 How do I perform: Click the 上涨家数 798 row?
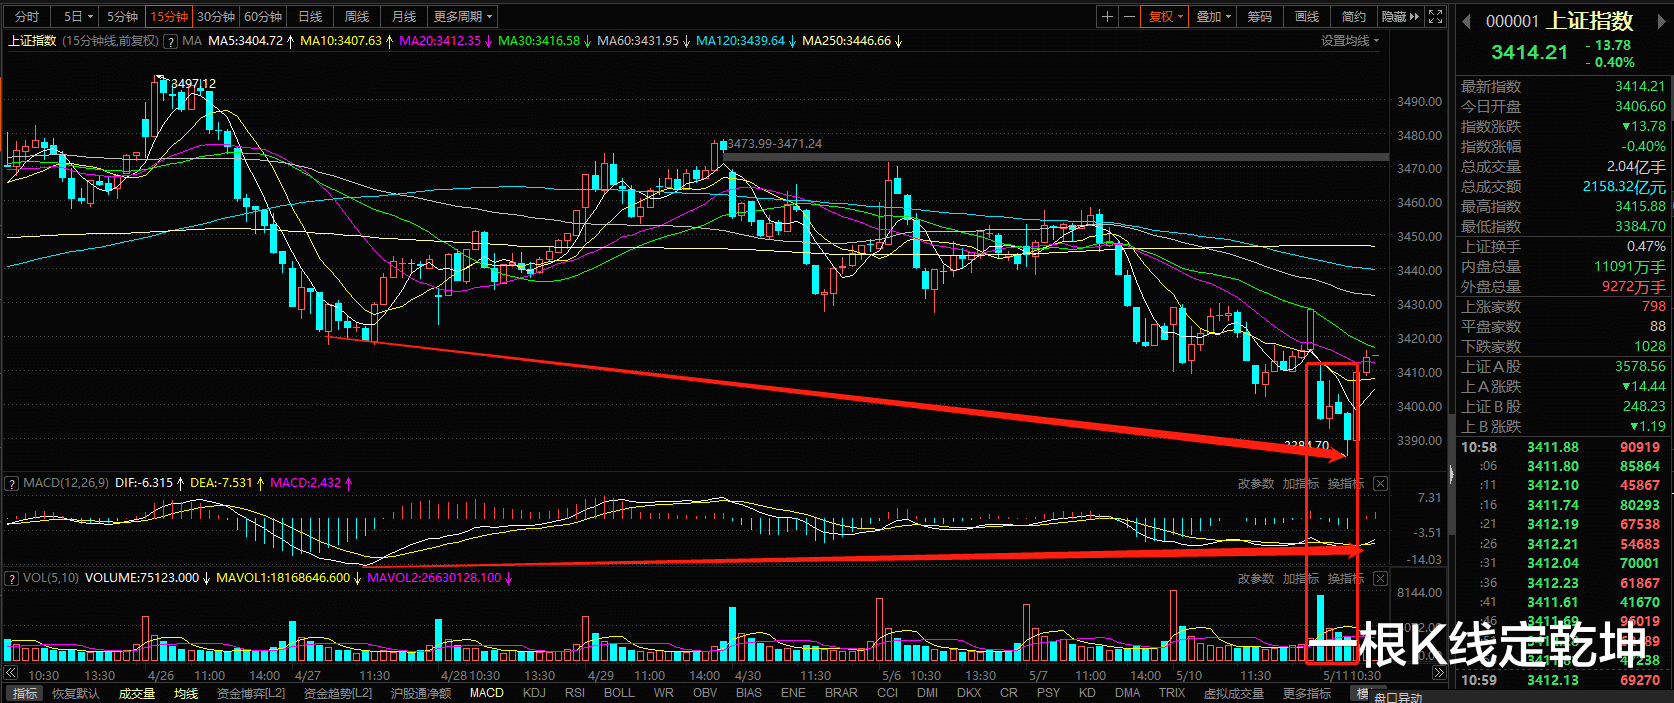tap(1563, 307)
